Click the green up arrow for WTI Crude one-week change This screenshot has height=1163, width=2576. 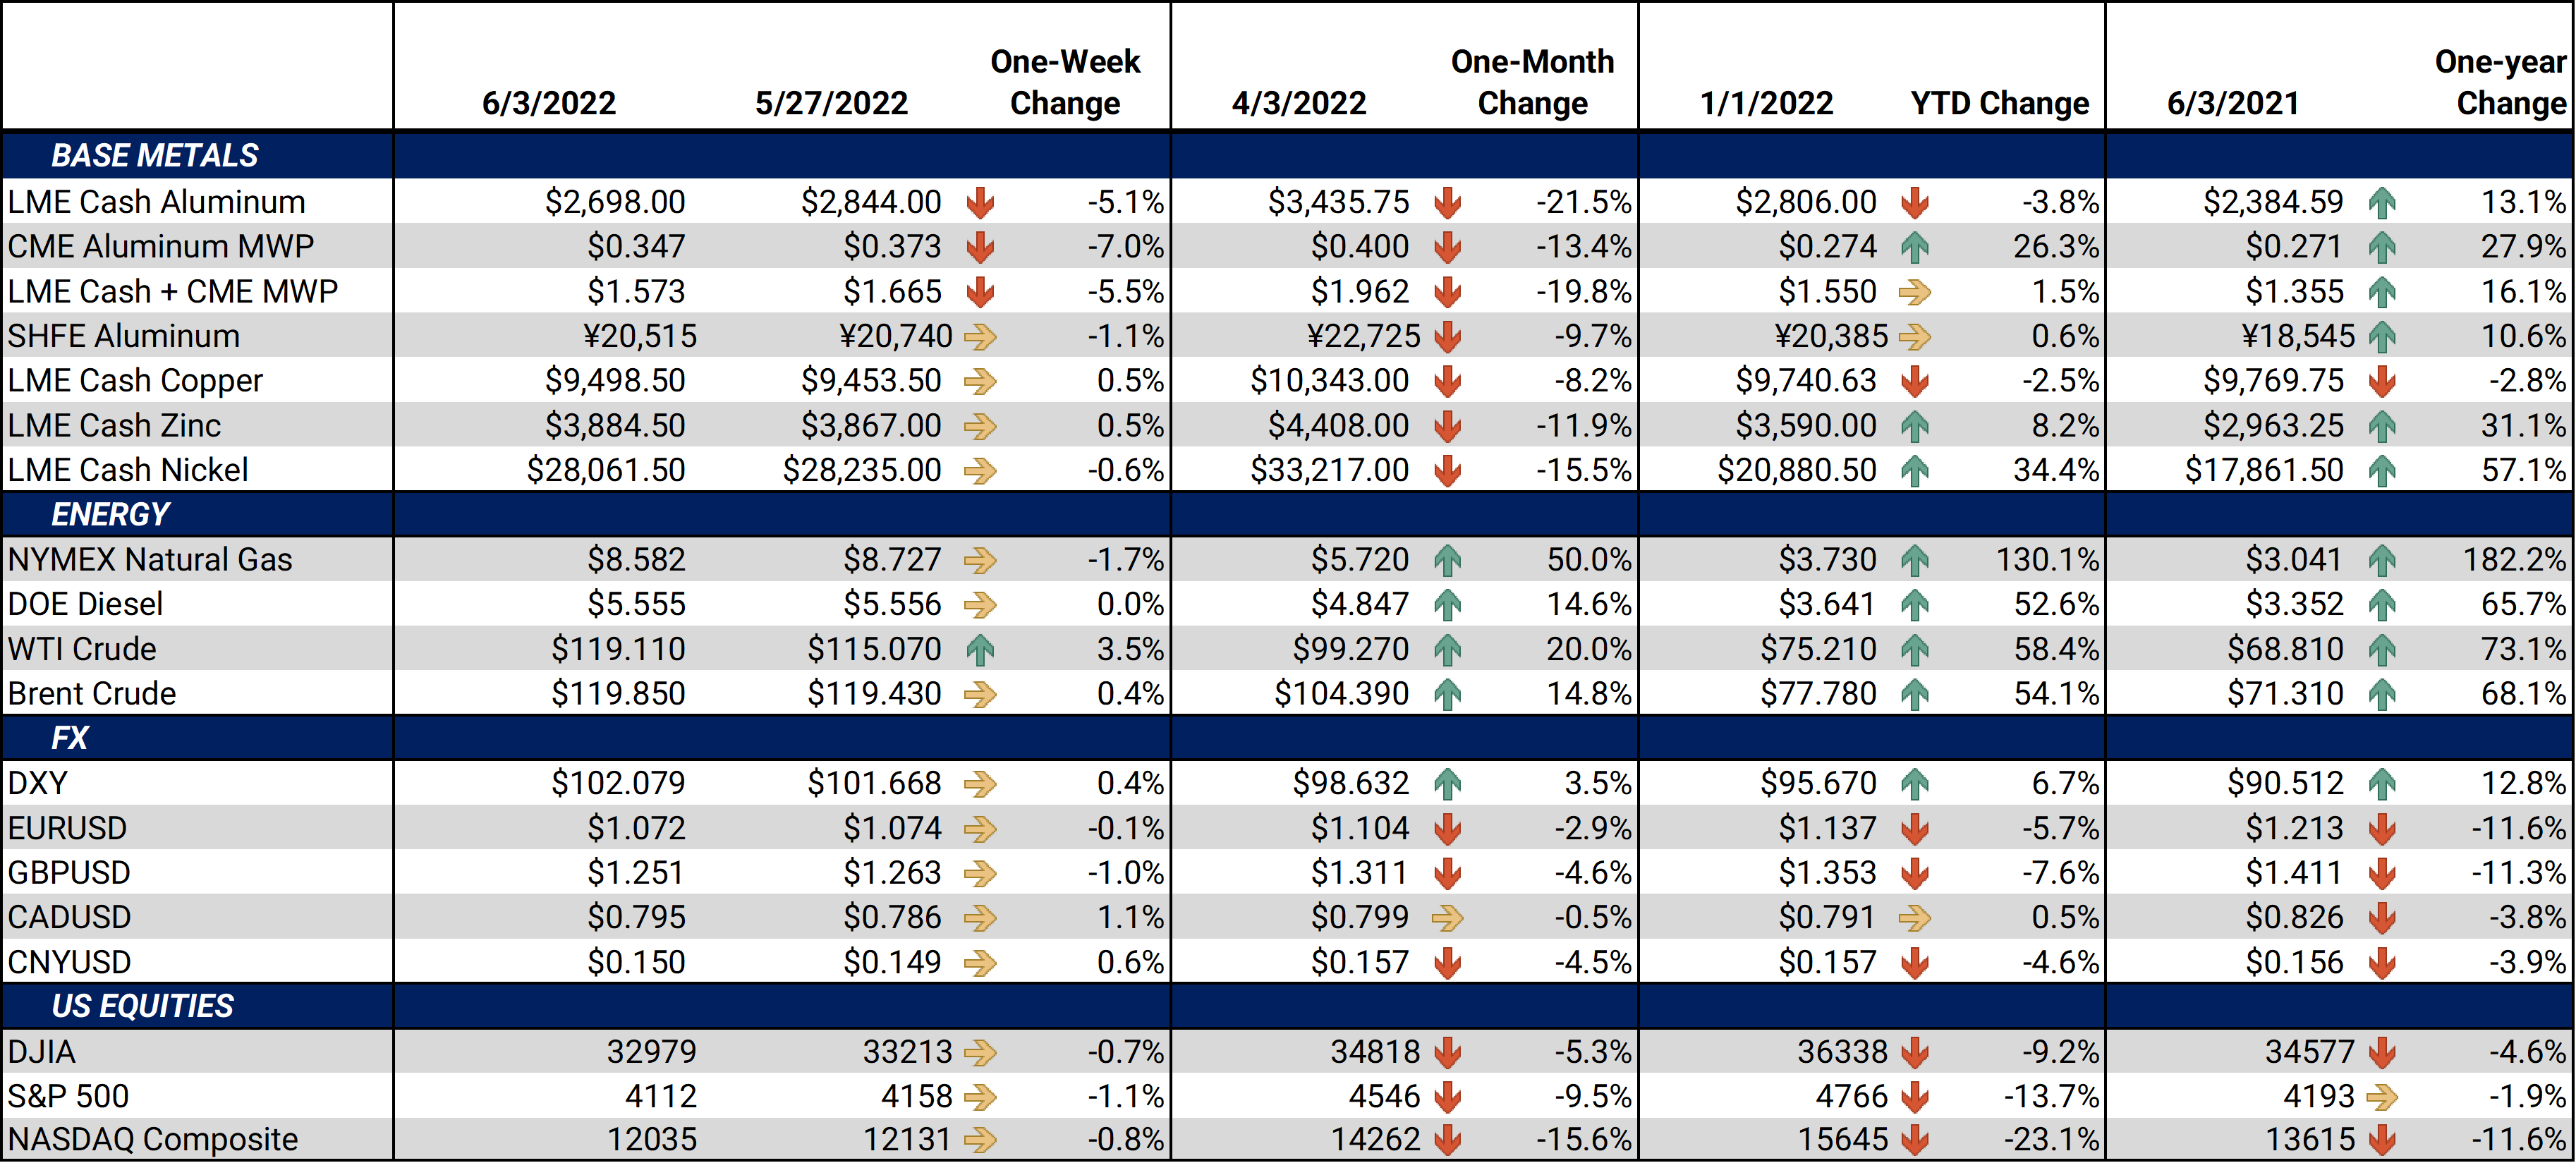pyautogui.click(x=980, y=649)
